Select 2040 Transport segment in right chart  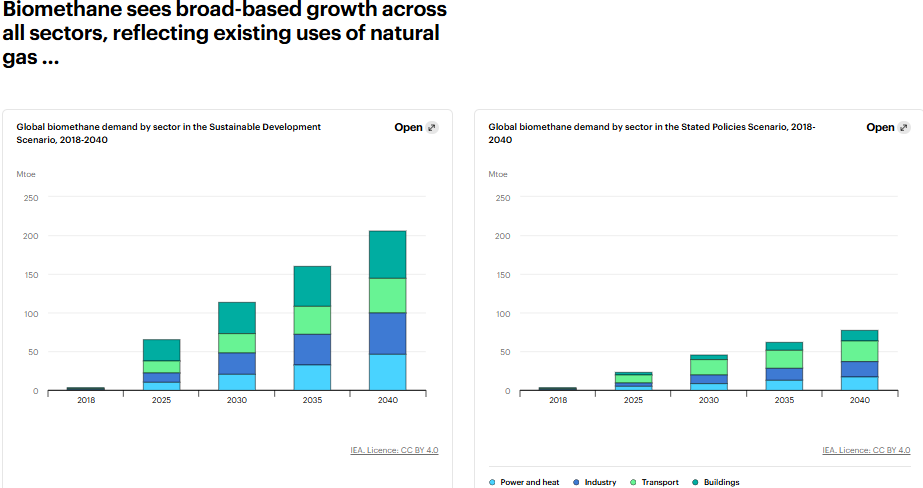[x=859, y=351]
